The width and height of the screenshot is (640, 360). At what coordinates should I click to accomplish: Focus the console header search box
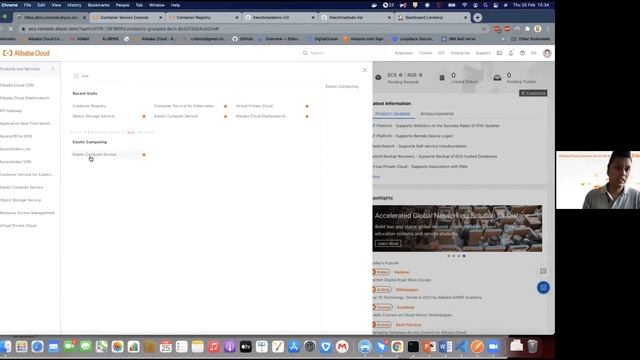click(x=343, y=53)
